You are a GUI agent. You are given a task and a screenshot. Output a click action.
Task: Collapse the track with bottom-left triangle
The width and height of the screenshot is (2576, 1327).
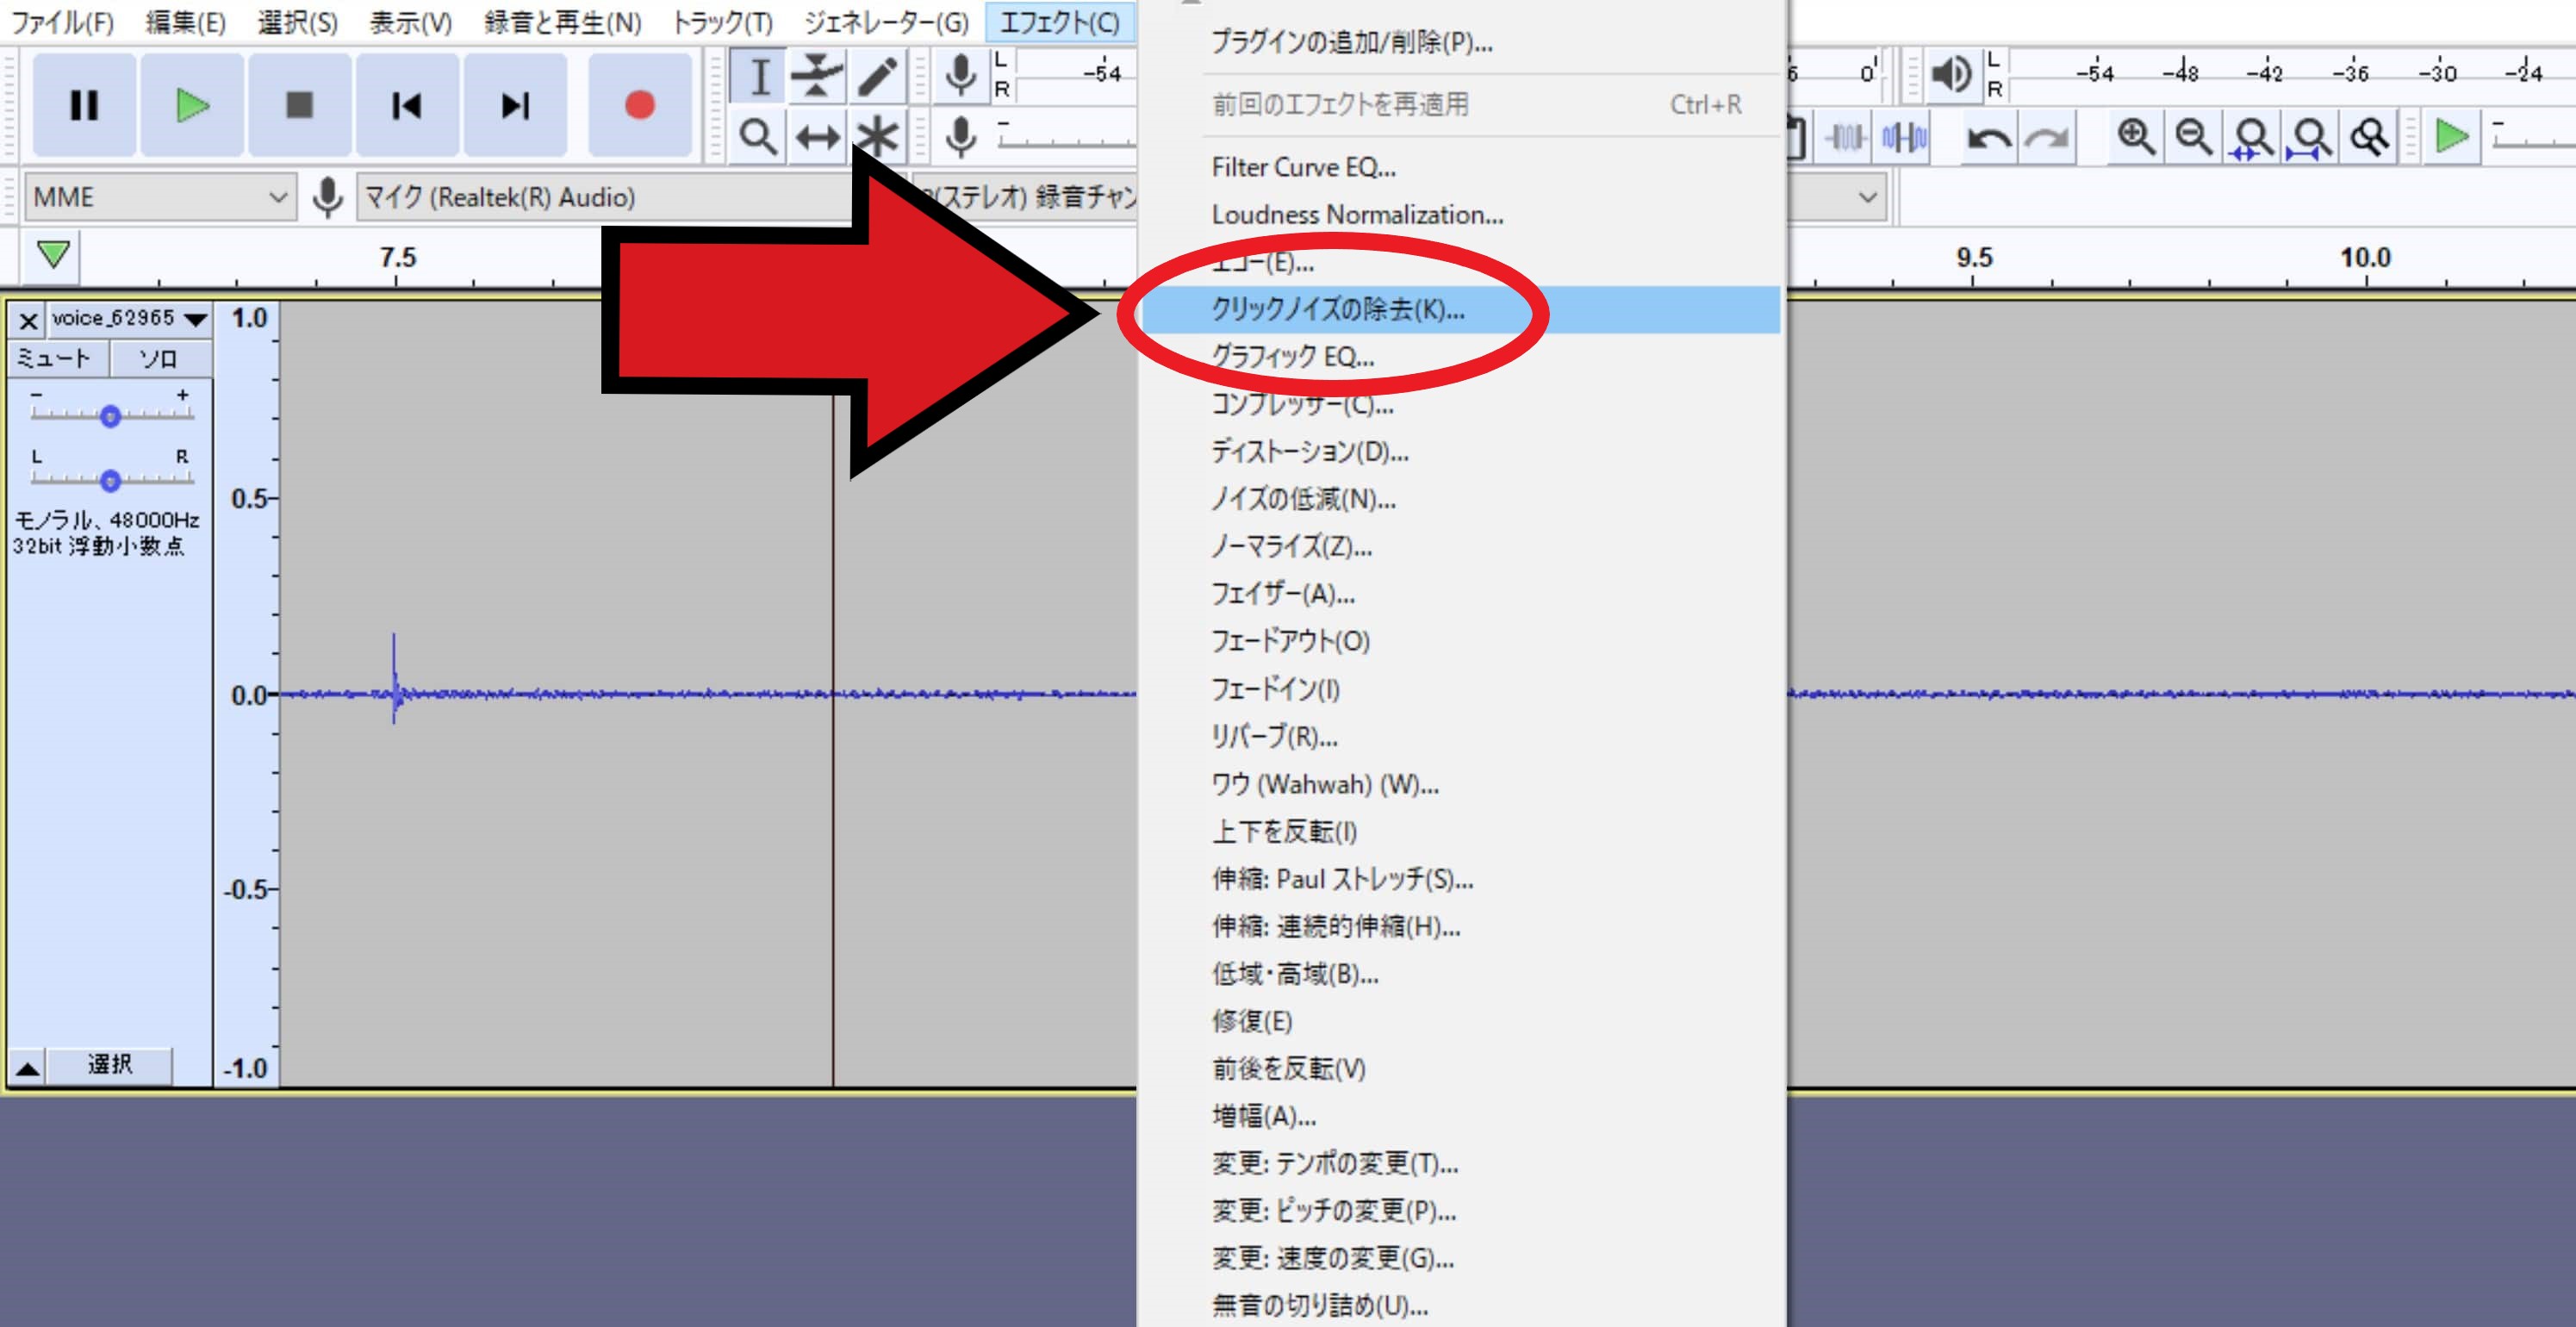[28, 1067]
